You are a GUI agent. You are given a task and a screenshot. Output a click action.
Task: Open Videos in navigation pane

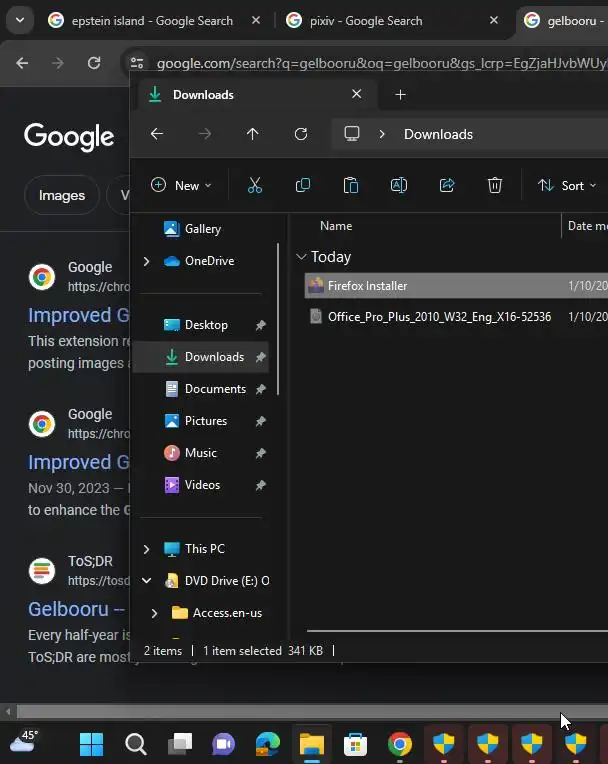coord(192,485)
